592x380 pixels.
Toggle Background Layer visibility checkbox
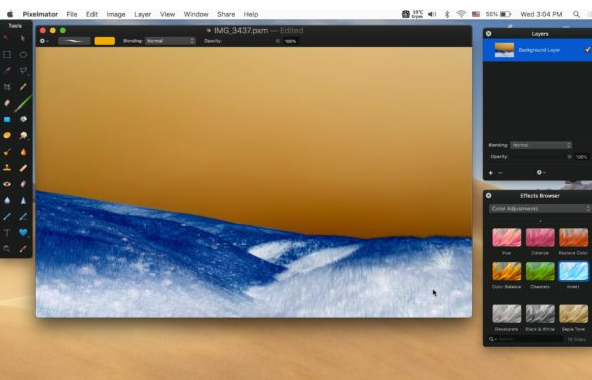587,49
